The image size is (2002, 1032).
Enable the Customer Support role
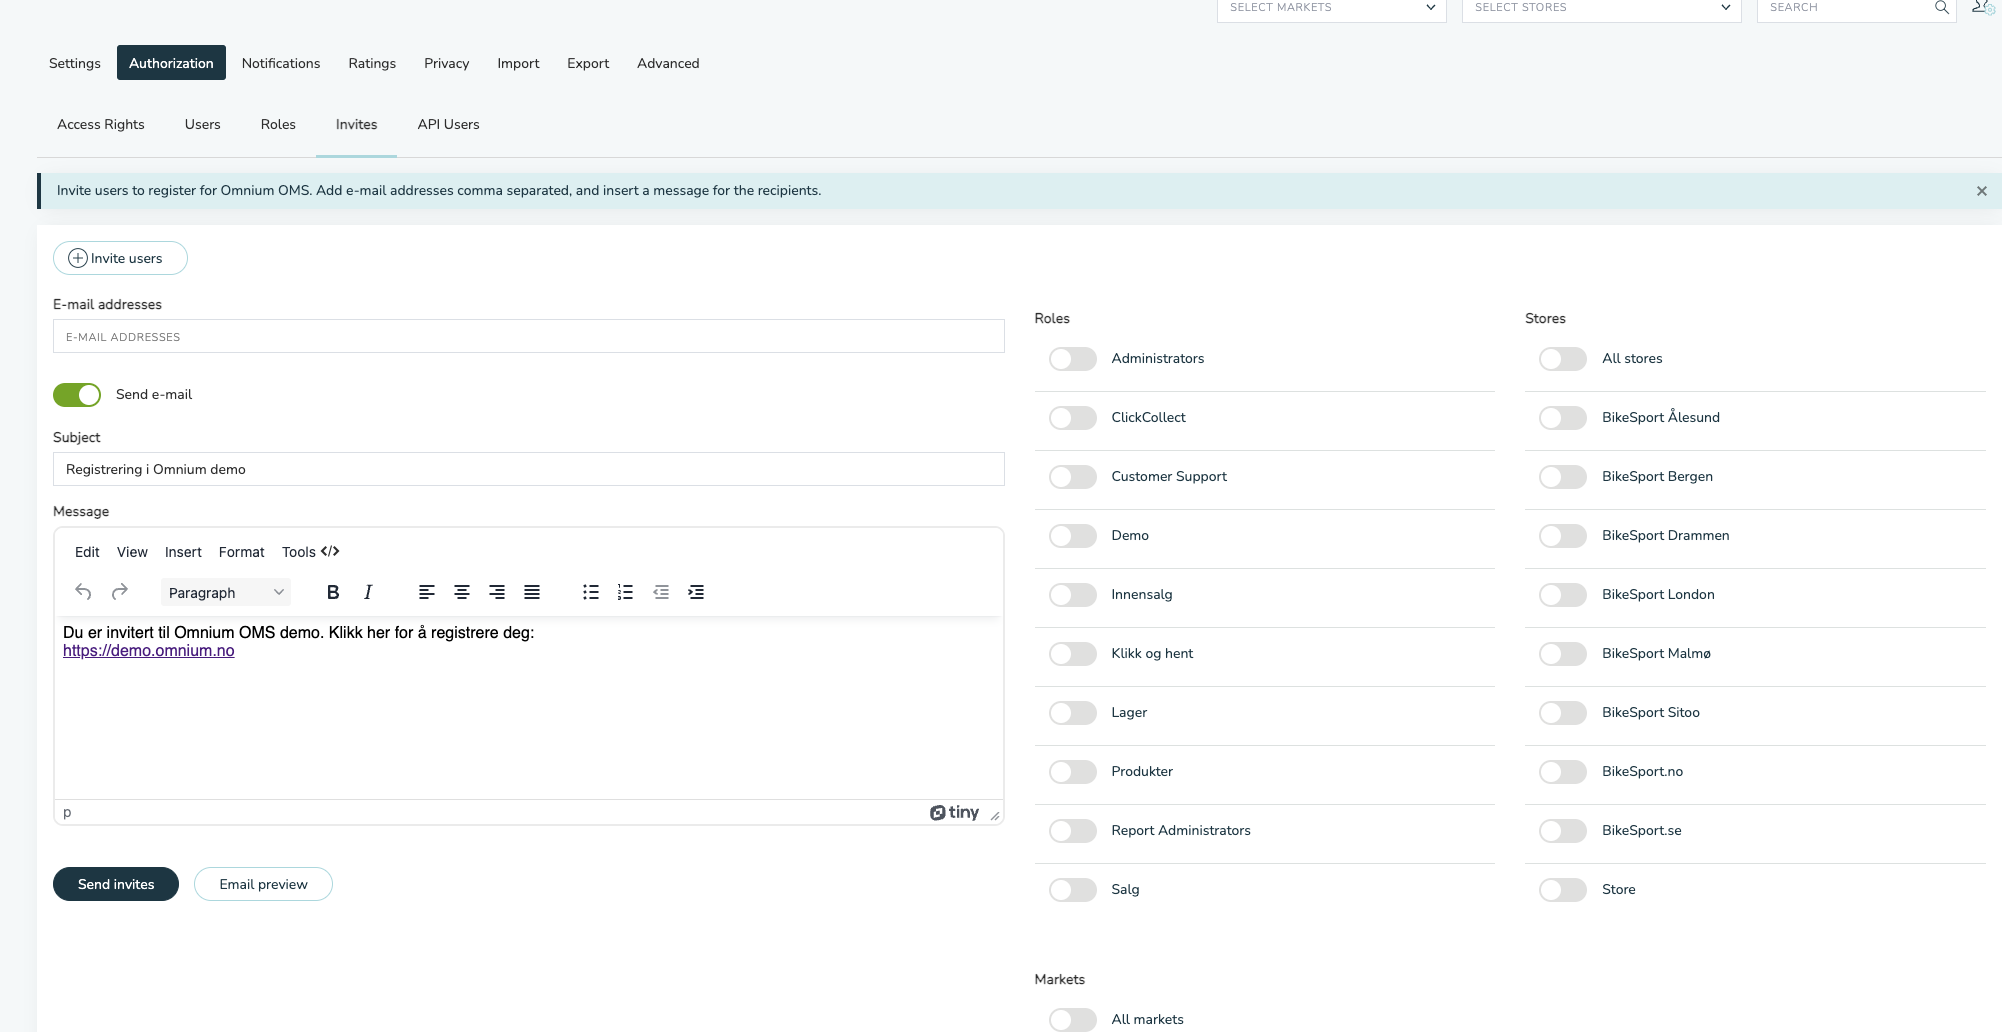1072,477
